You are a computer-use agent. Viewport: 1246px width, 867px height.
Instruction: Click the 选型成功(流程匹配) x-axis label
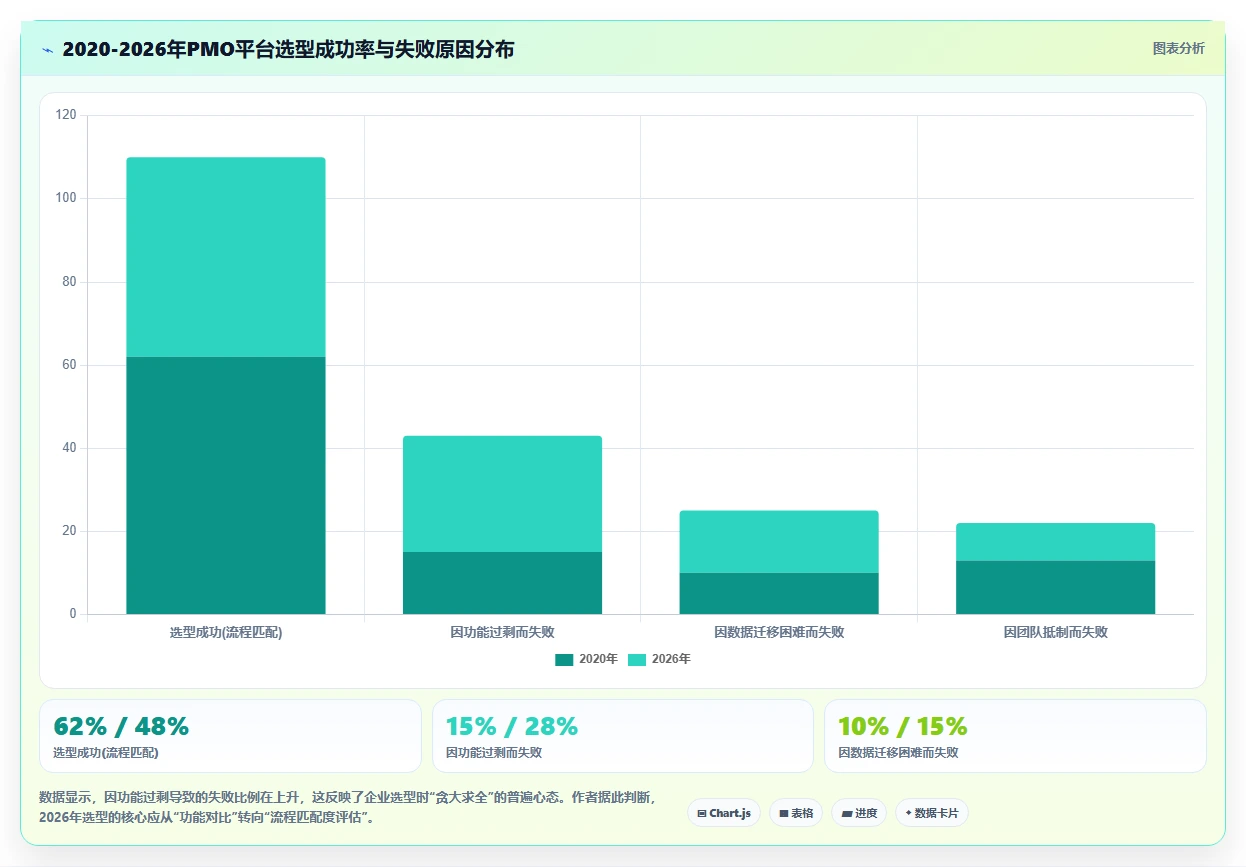[226, 632]
